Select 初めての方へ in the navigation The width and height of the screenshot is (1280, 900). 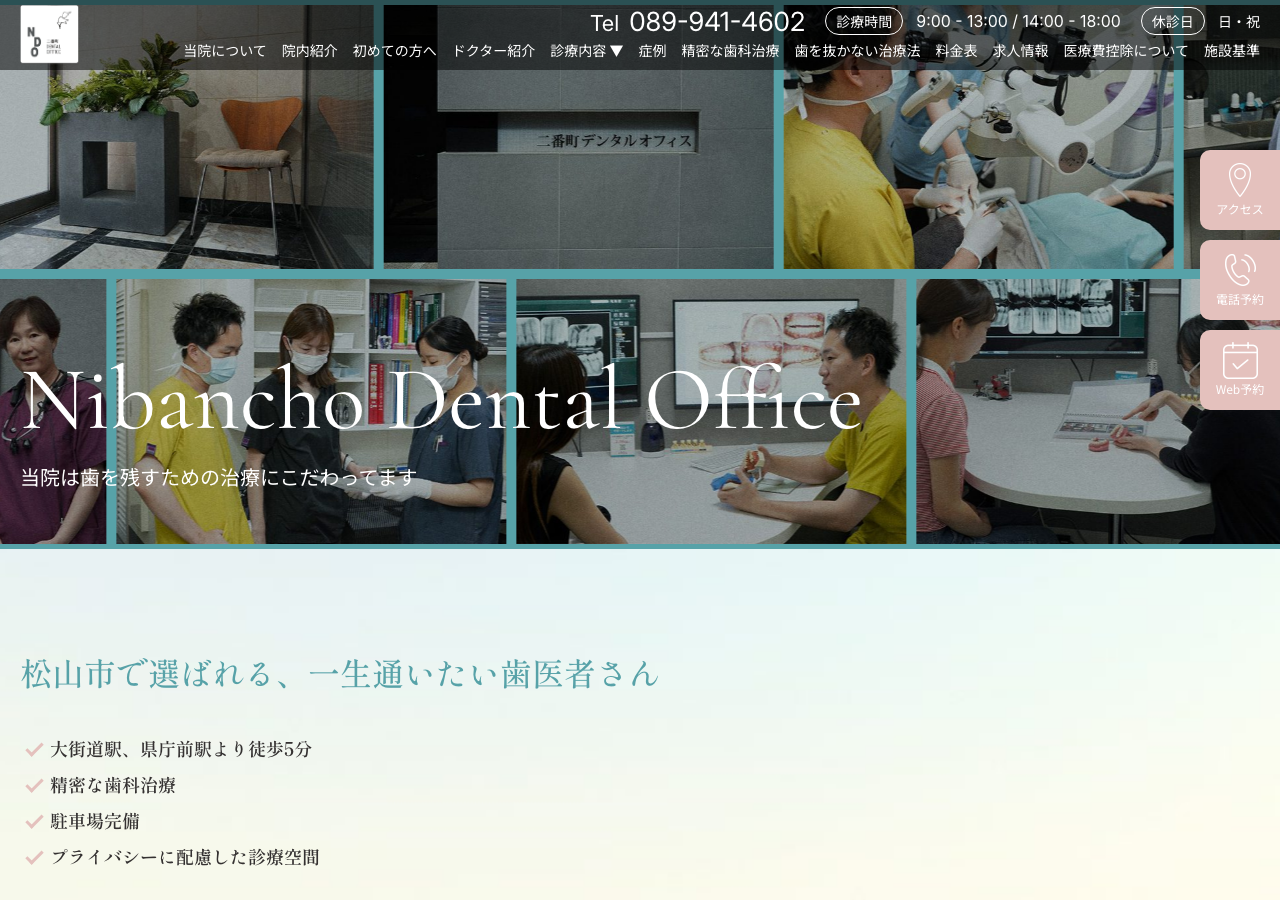pos(395,51)
